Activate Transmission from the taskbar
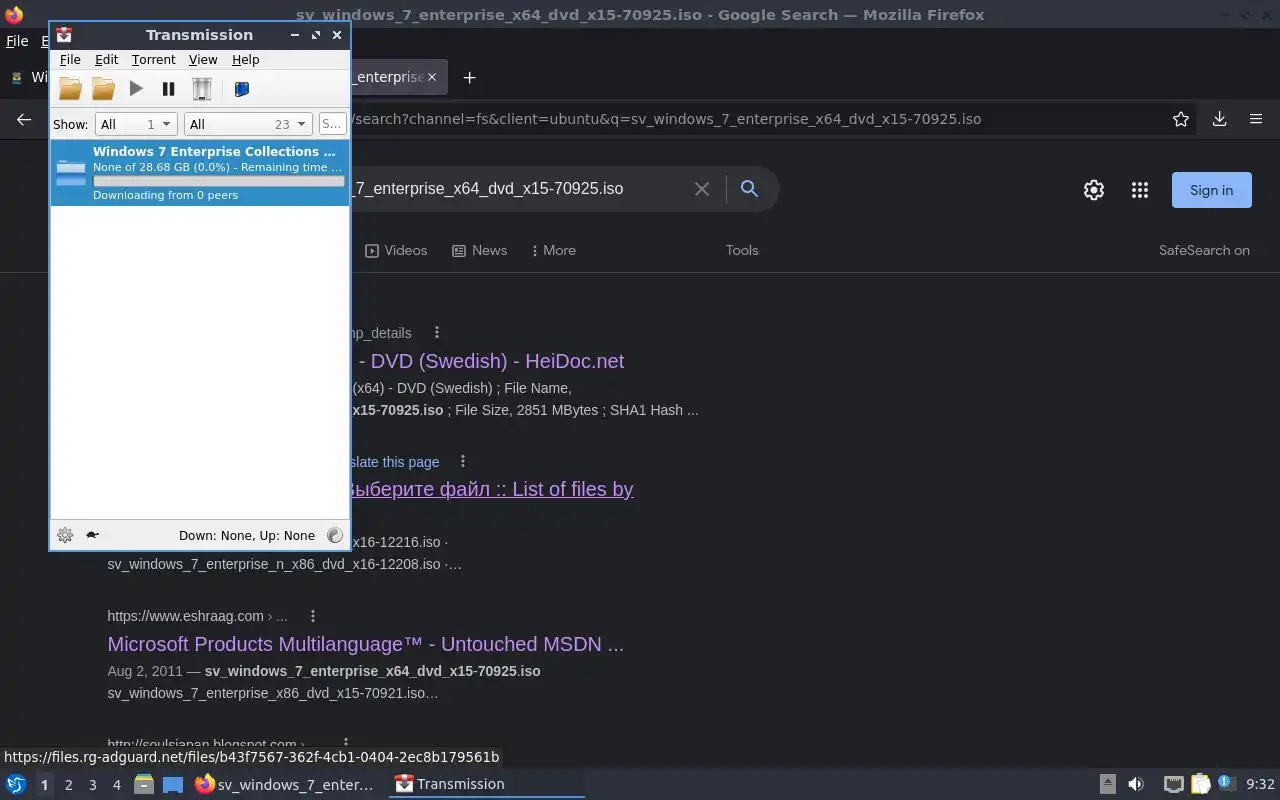The height and width of the screenshot is (800, 1280). [x=487, y=785]
